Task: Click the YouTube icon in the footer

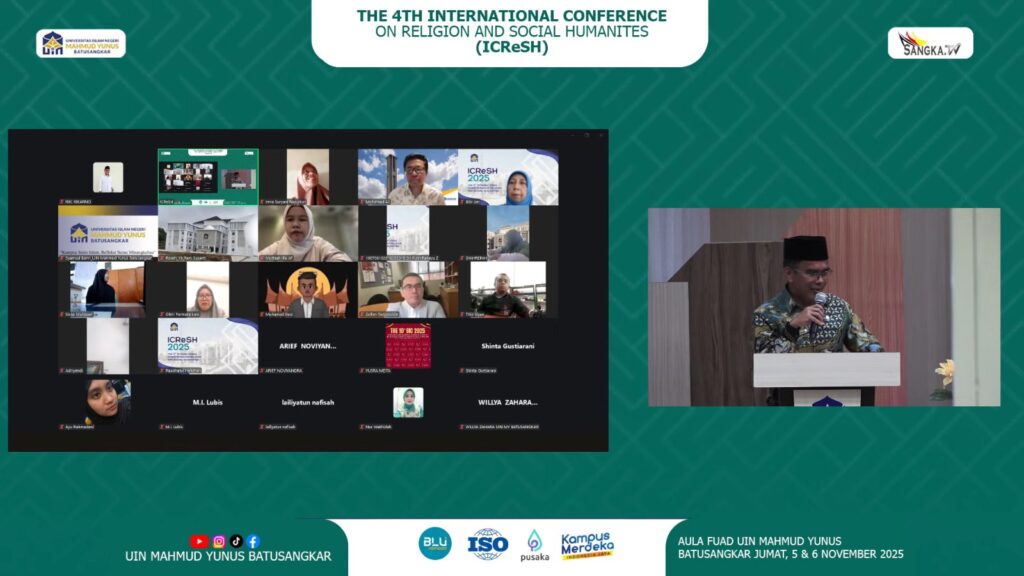Action: [198, 541]
